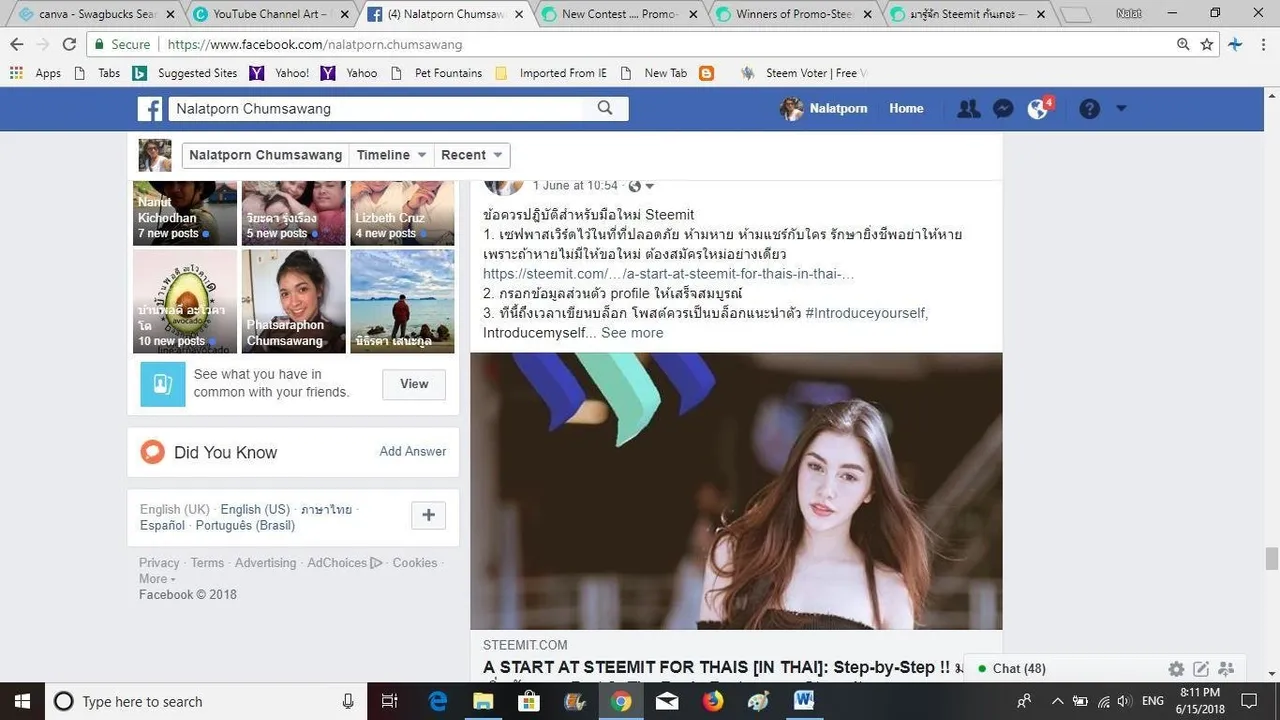Open the Steem Voter bookmark
Screen dimensions: 1280x720
[x=803, y=73]
